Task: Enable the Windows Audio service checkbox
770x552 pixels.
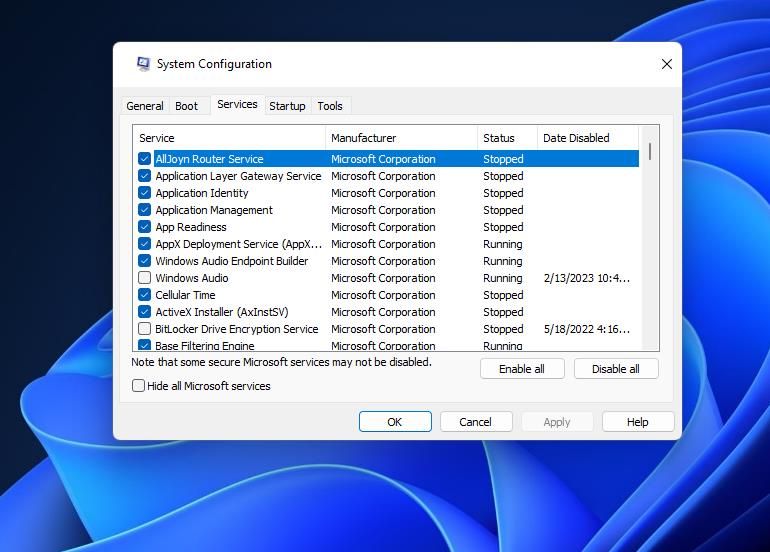Action: coord(144,278)
